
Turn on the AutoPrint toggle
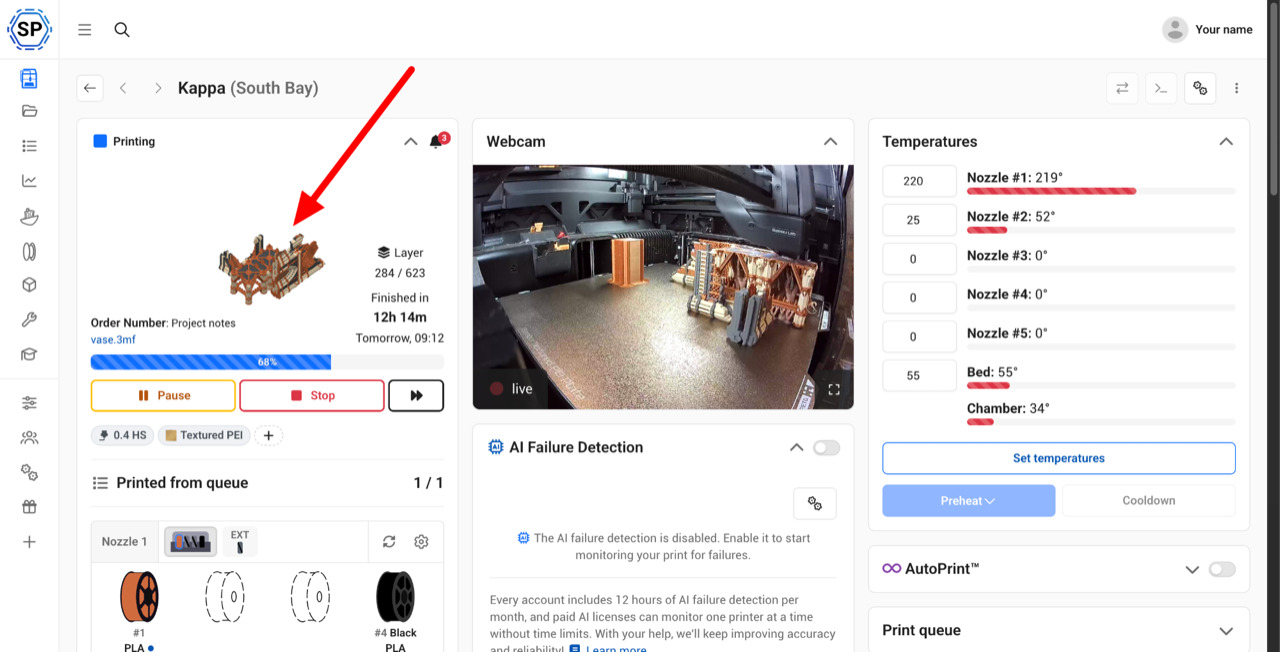pos(1222,569)
